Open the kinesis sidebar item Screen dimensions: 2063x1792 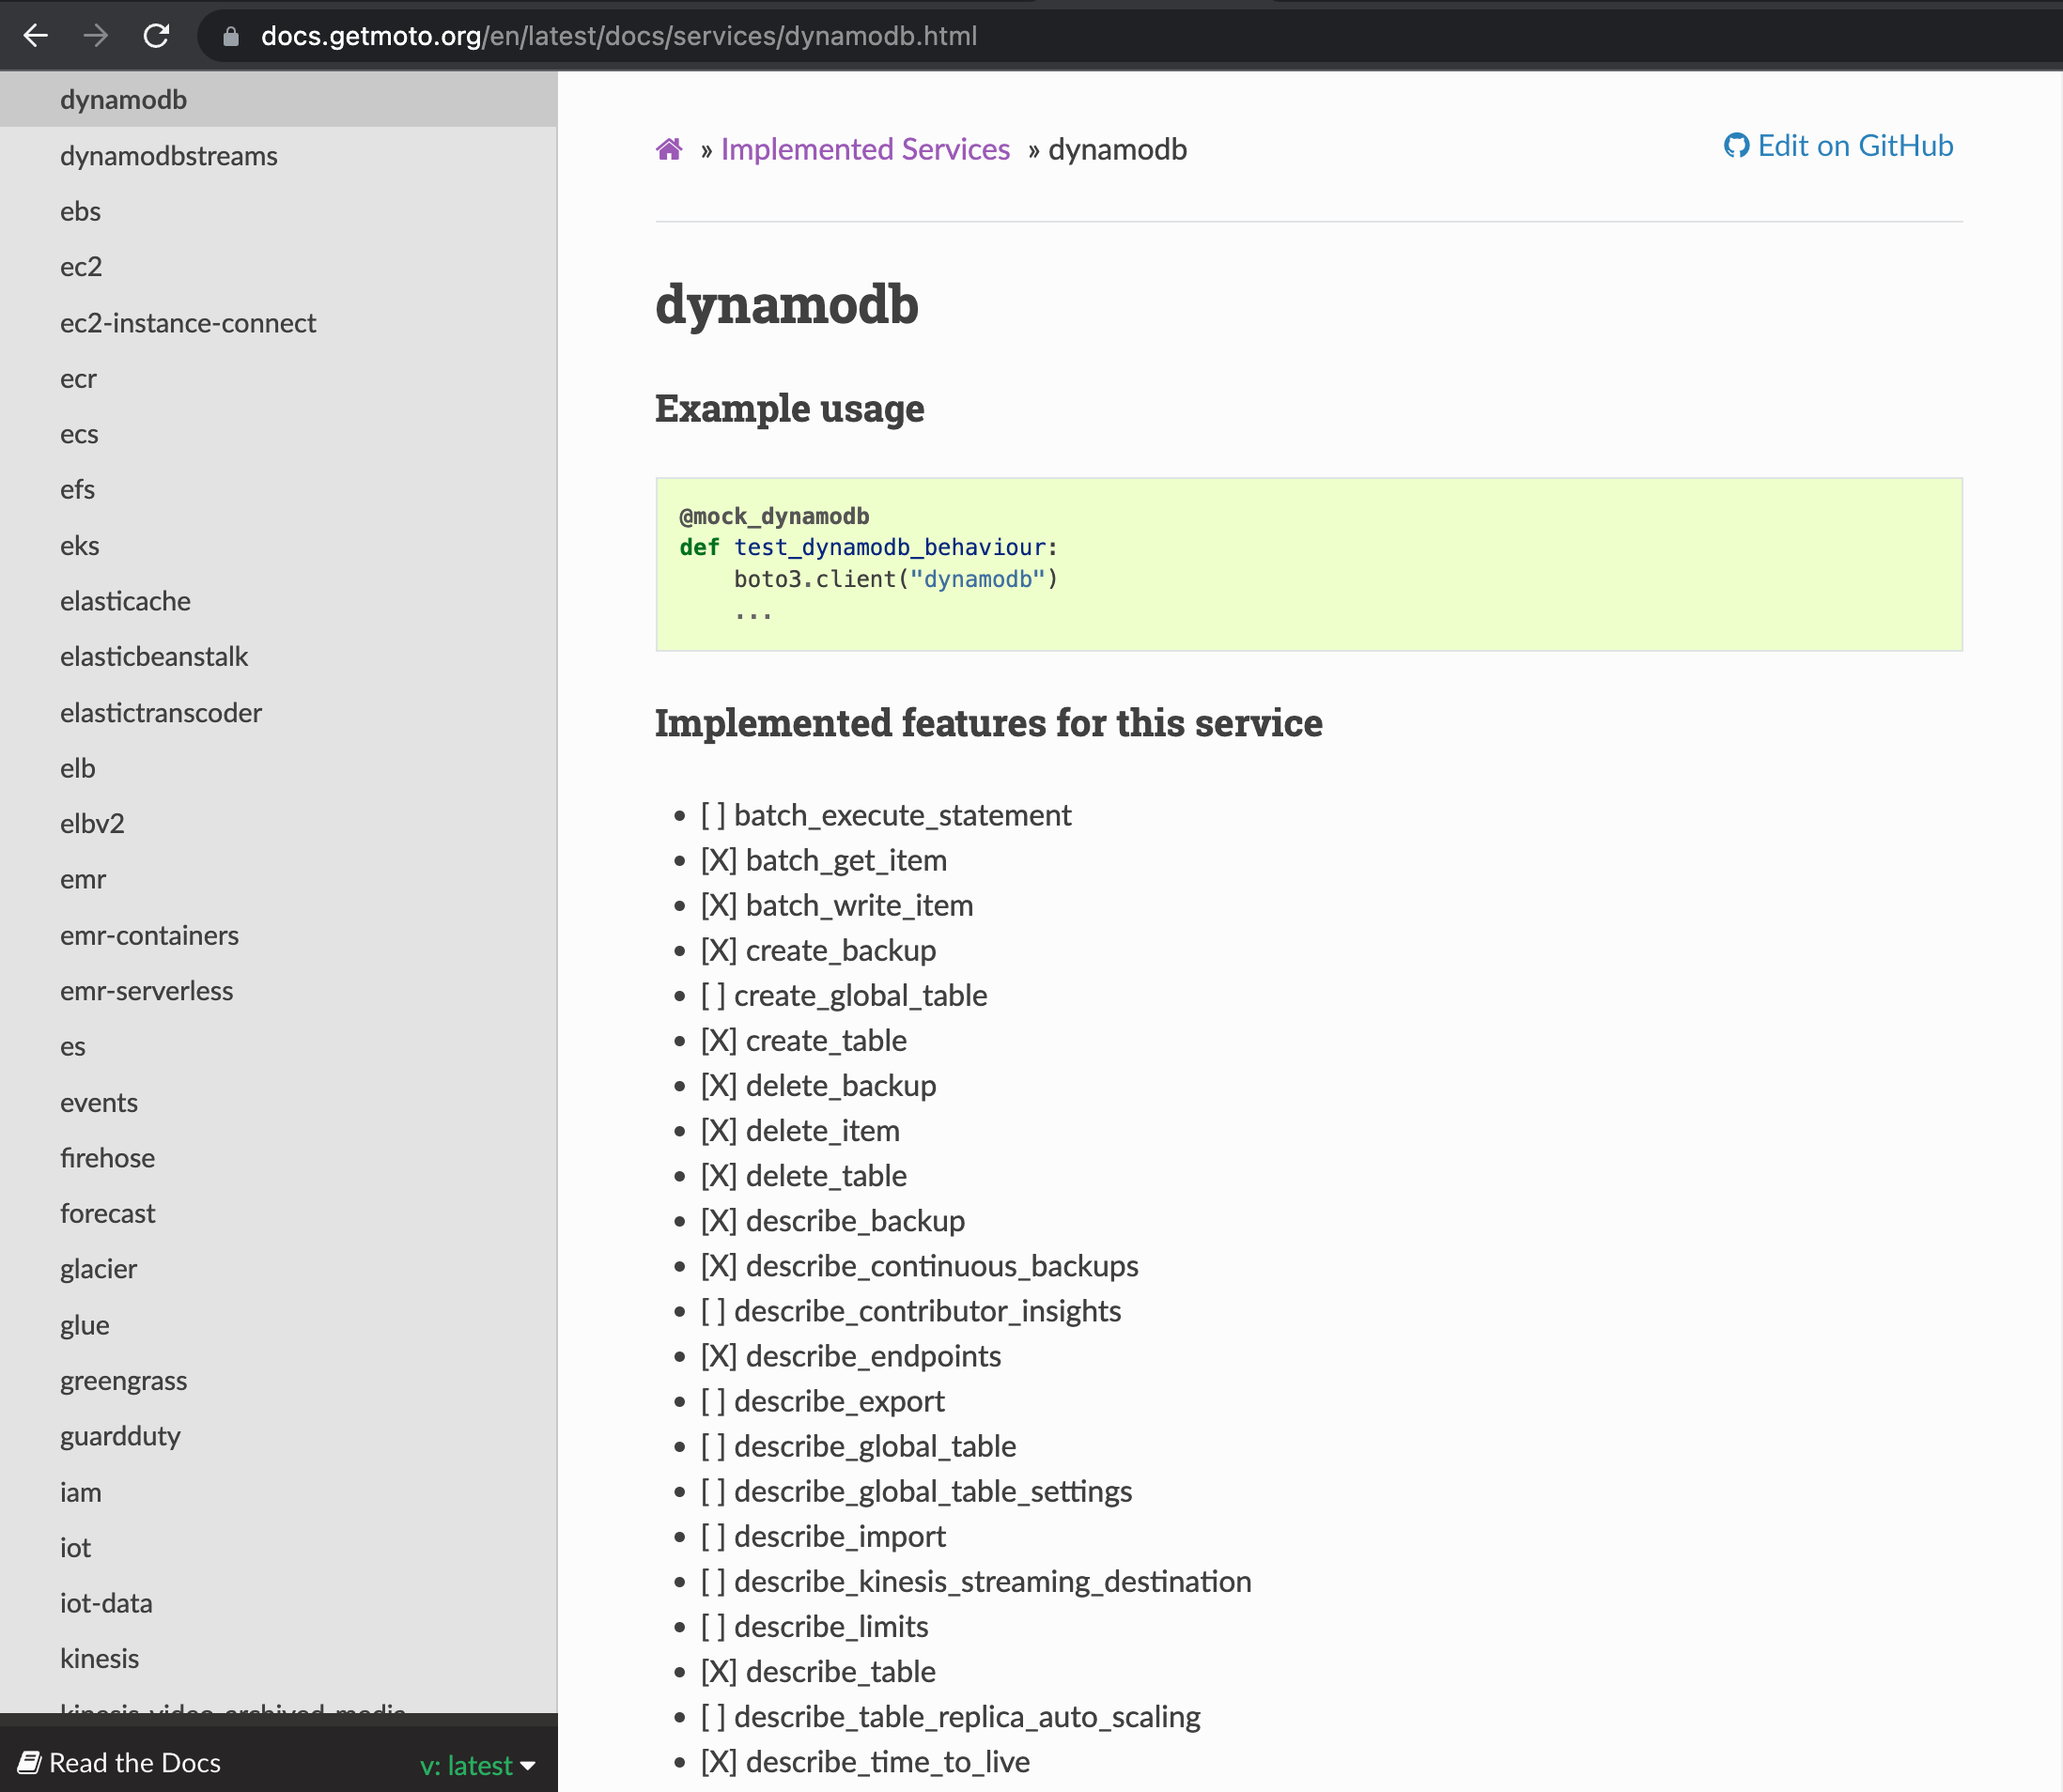point(99,1658)
